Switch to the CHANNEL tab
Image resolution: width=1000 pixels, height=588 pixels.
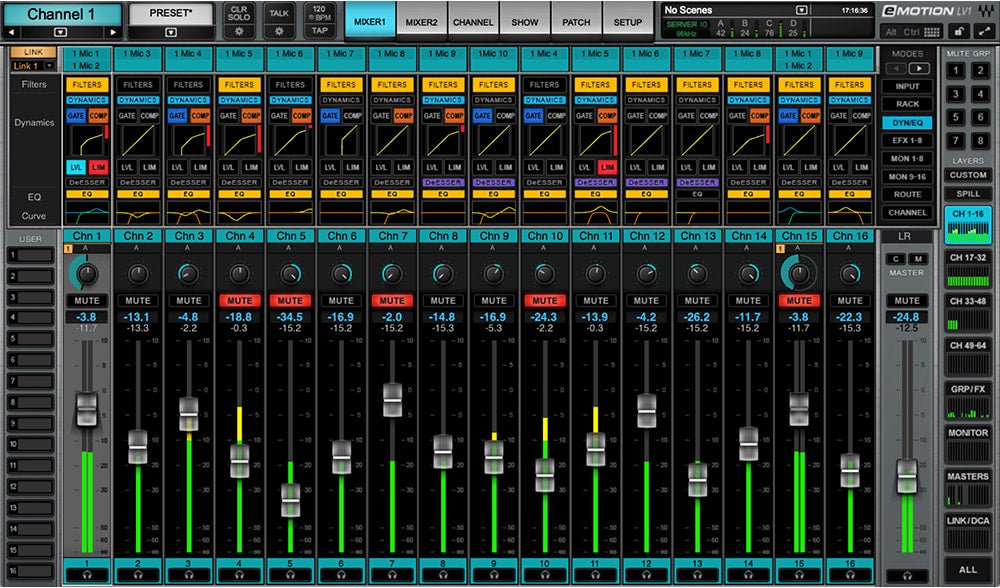point(473,22)
